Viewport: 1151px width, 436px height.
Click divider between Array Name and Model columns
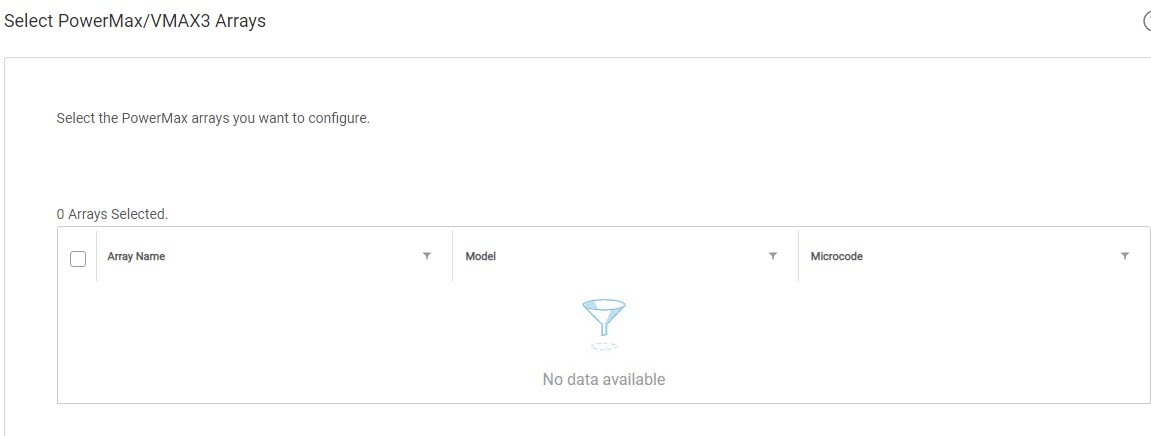tap(452, 257)
